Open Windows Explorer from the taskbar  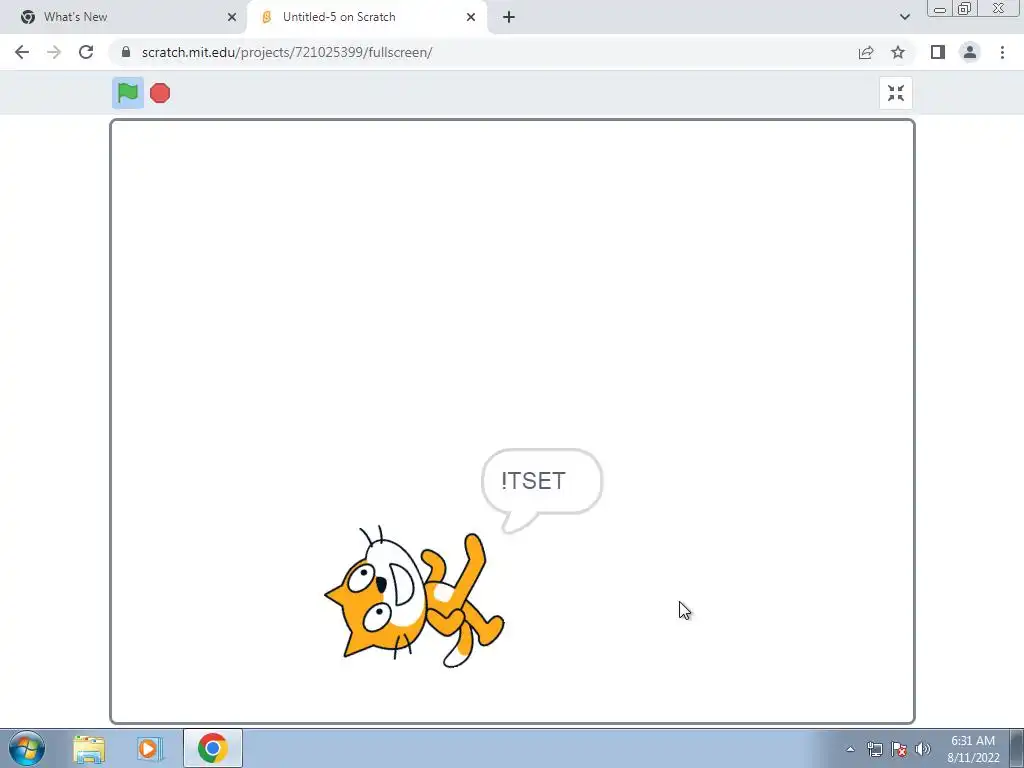point(89,749)
